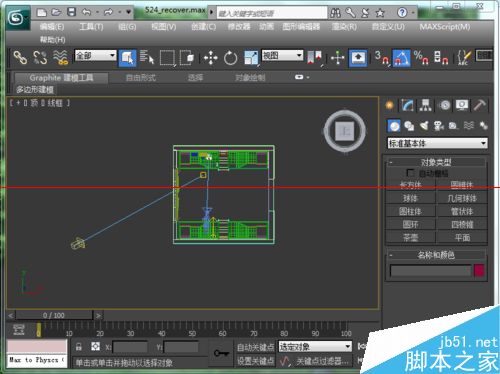Click the wrench subscription icon in title bar
Screen dimensions: 500x374
(350, 13)
